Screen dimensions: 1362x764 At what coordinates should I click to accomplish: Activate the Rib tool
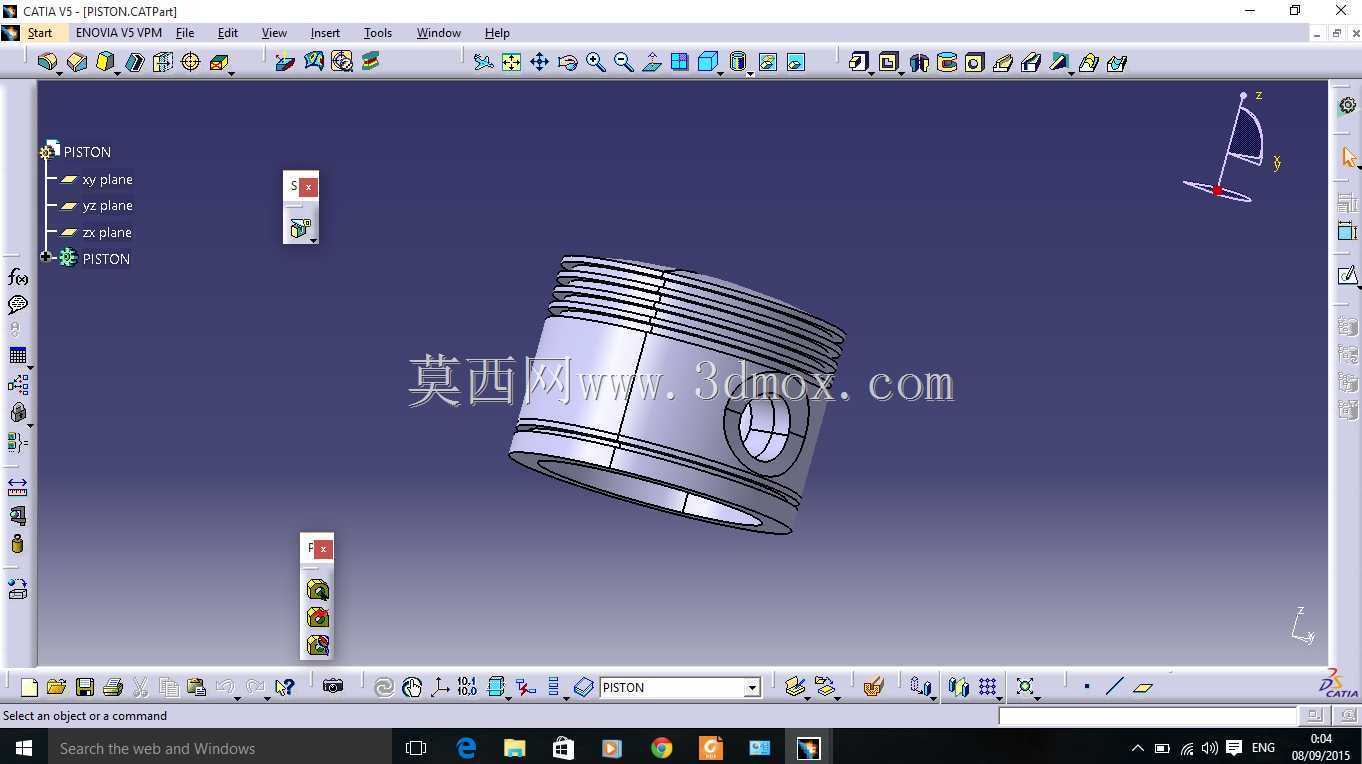(x=1002, y=62)
